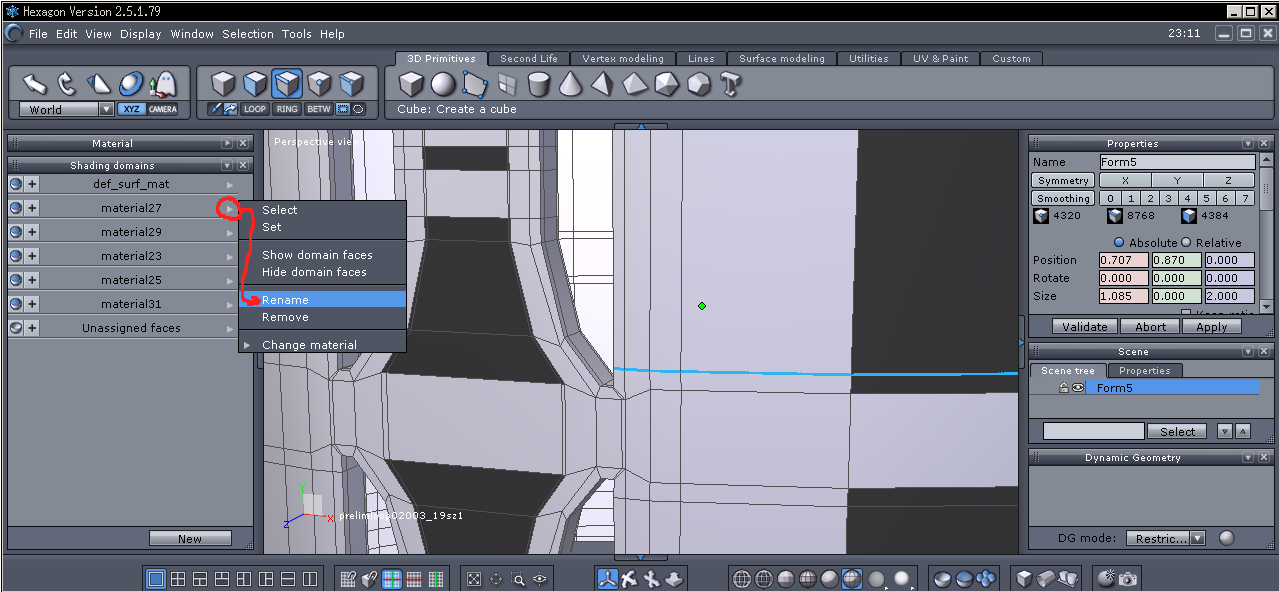Enable symmetry on the Z axis
The width and height of the screenshot is (1279, 592).
1229,180
